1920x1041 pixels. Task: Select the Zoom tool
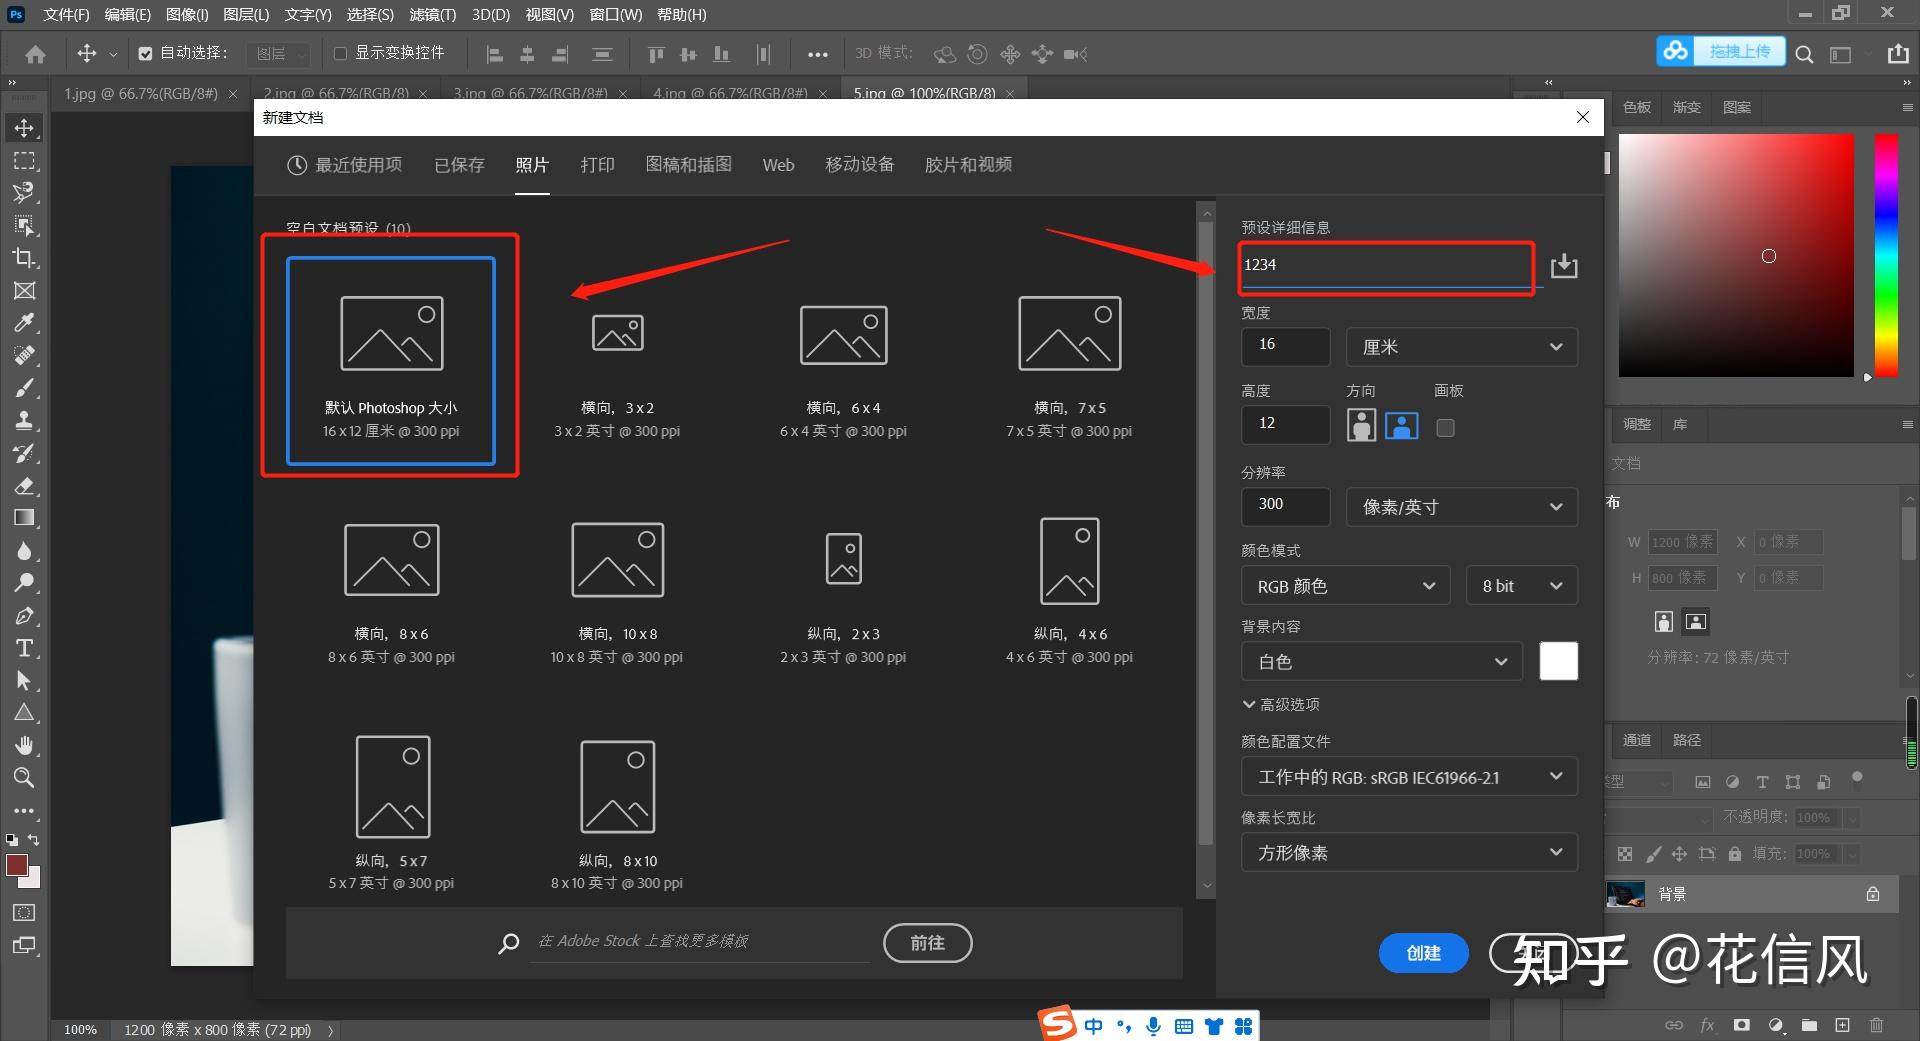[x=25, y=778]
